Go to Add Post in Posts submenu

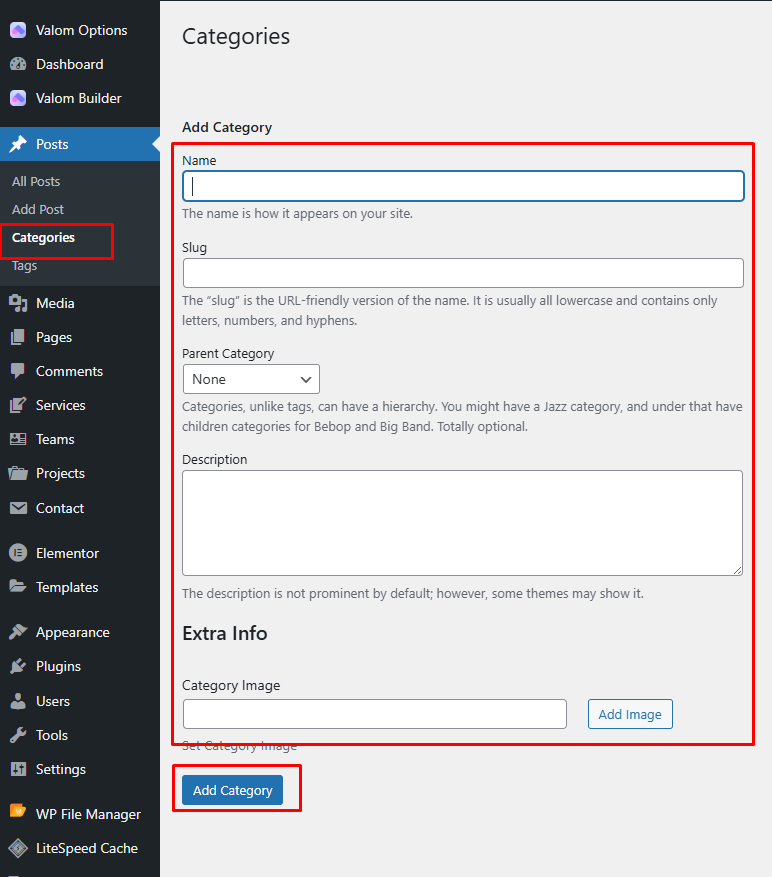click(38, 209)
